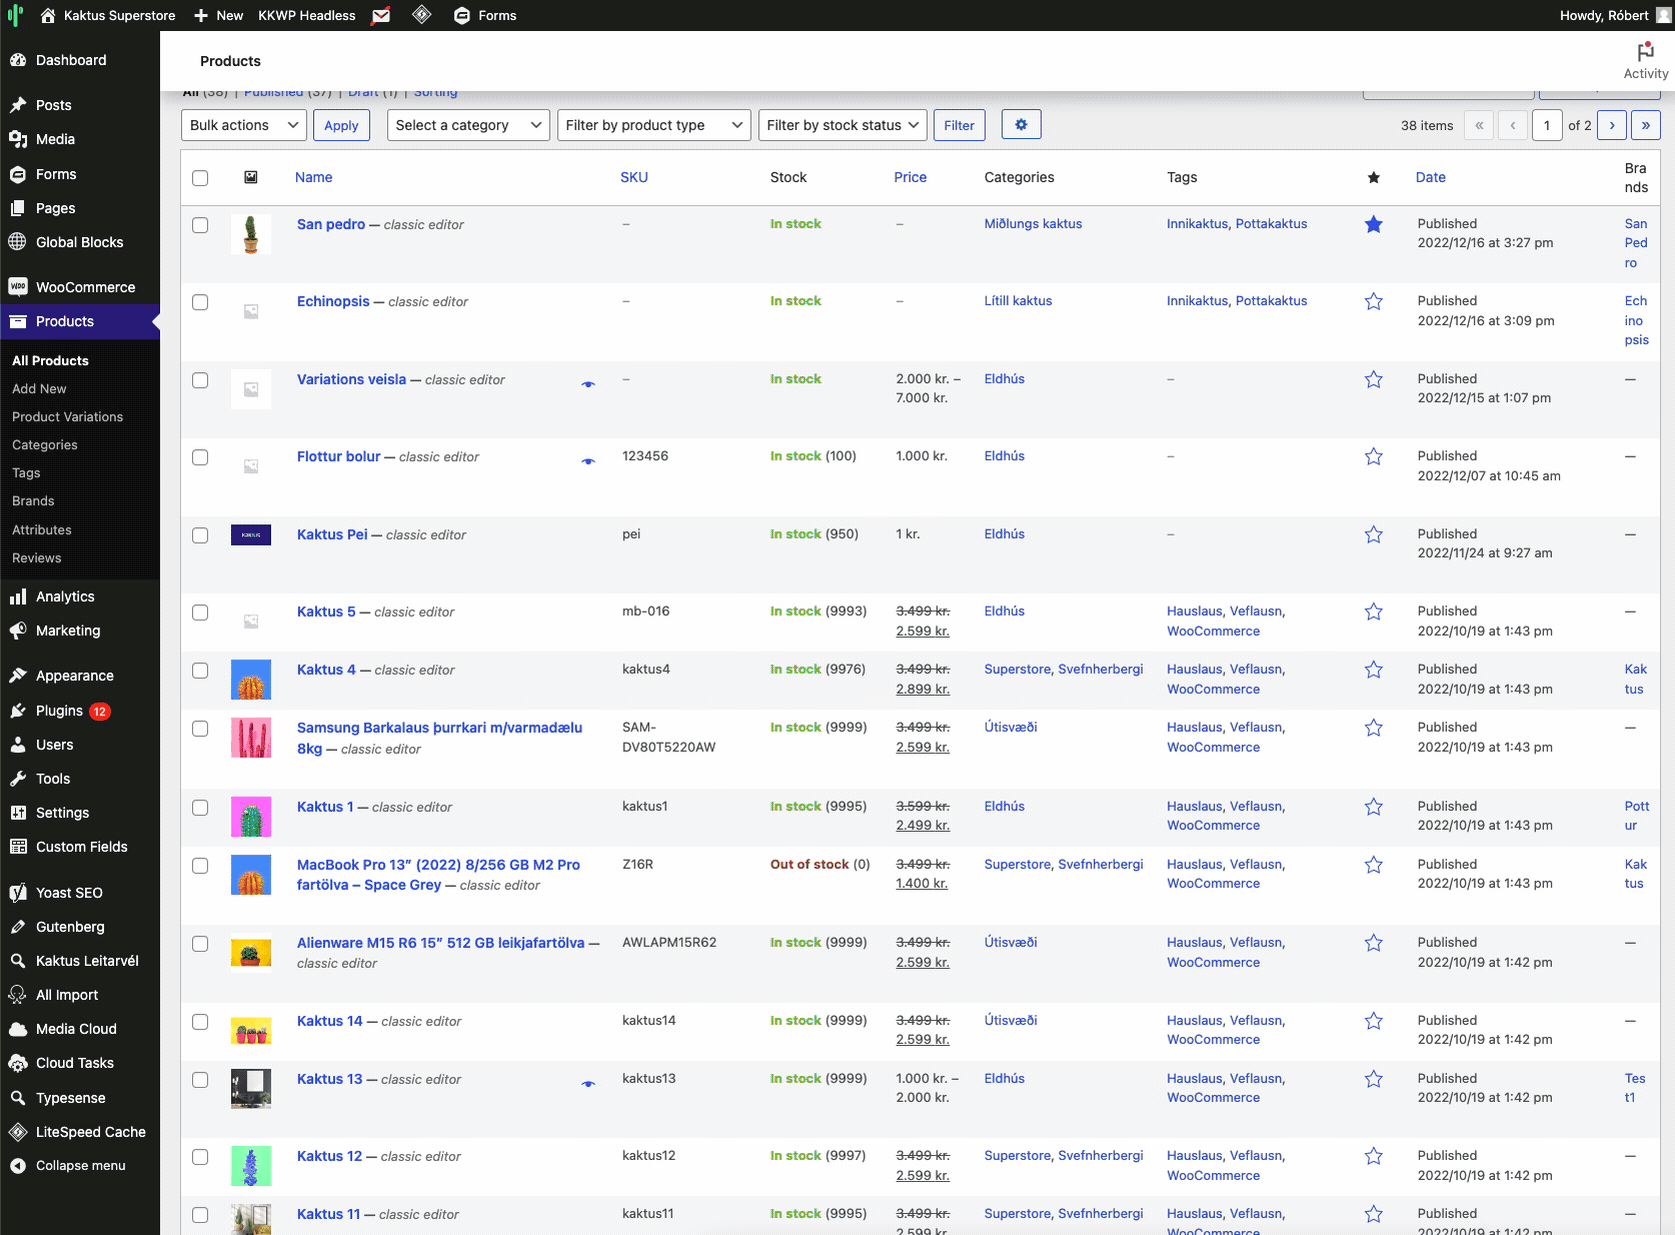
Task: Open Filter by stock status dropdown
Action: (x=842, y=125)
